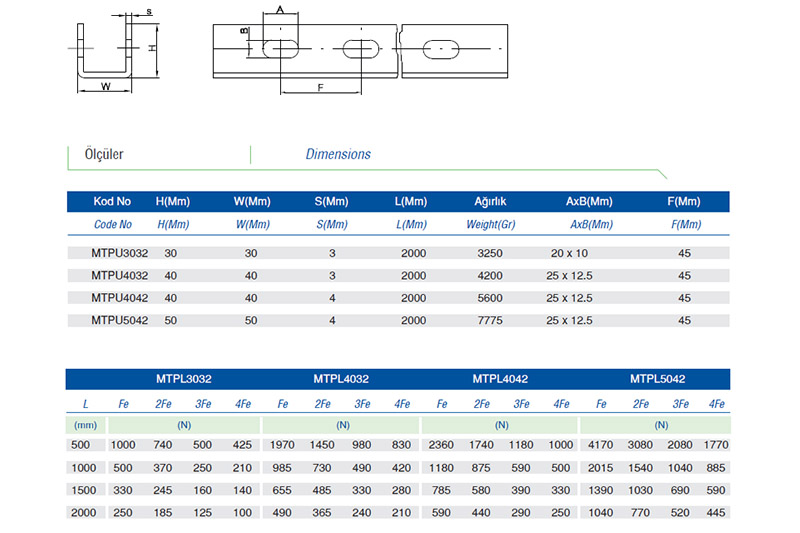
Task: Select product code 'MTPU4032'
Action: pos(119,275)
